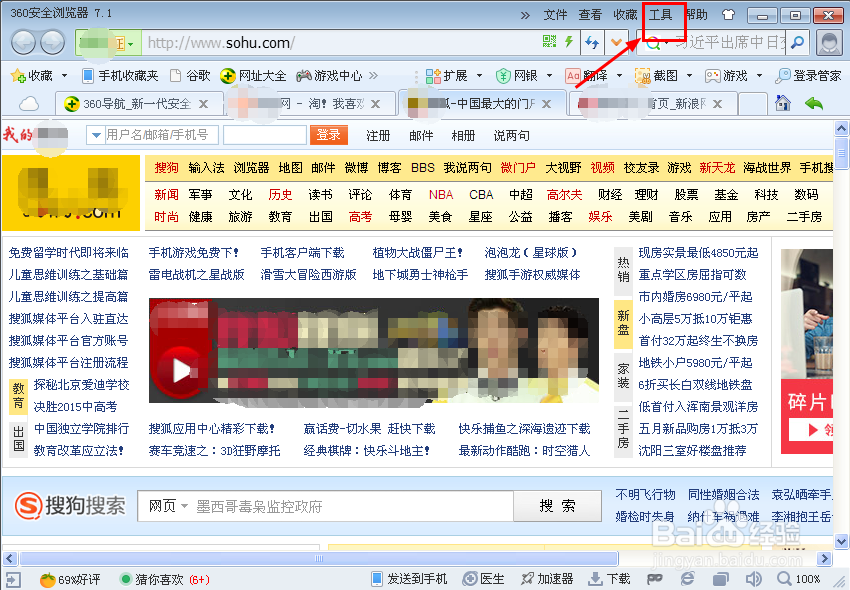This screenshot has height=590, width=850.
Task: Toggle the green lightning speed mode icon
Action: [569, 41]
